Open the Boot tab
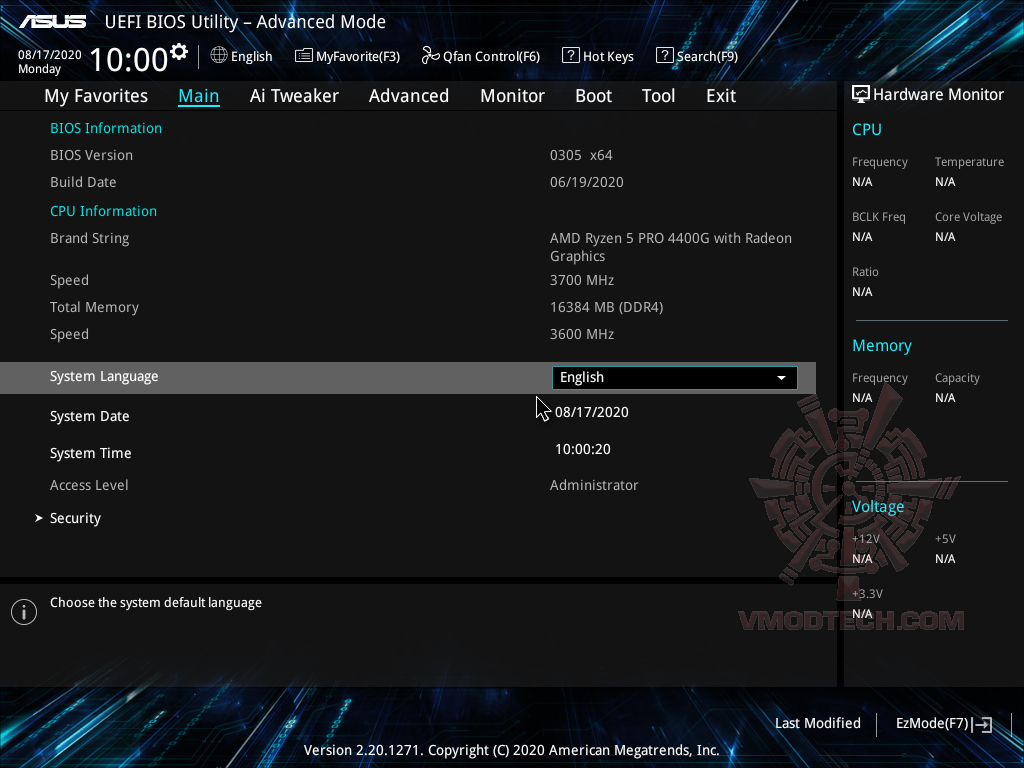 coord(593,95)
